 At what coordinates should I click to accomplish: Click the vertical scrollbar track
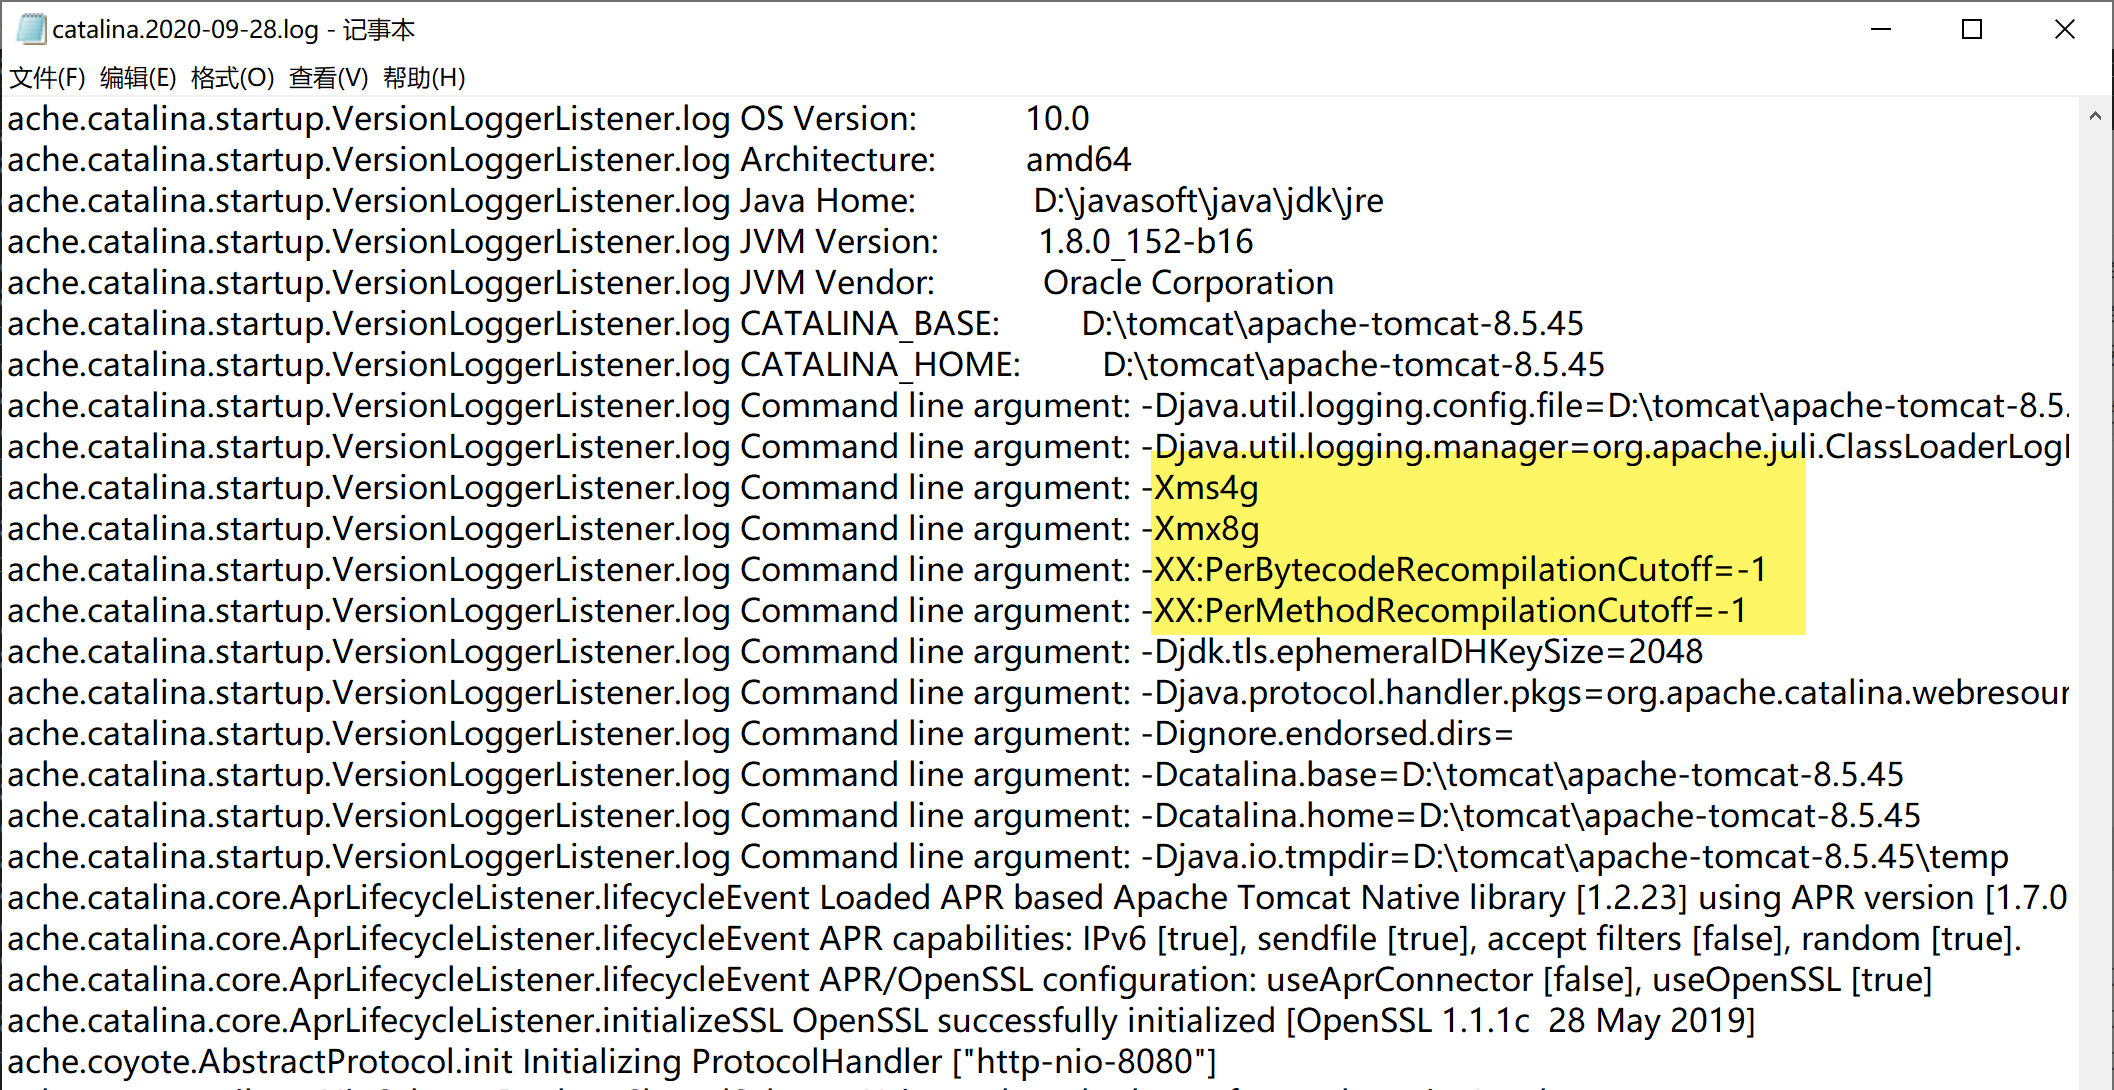pyautogui.click(x=2095, y=600)
